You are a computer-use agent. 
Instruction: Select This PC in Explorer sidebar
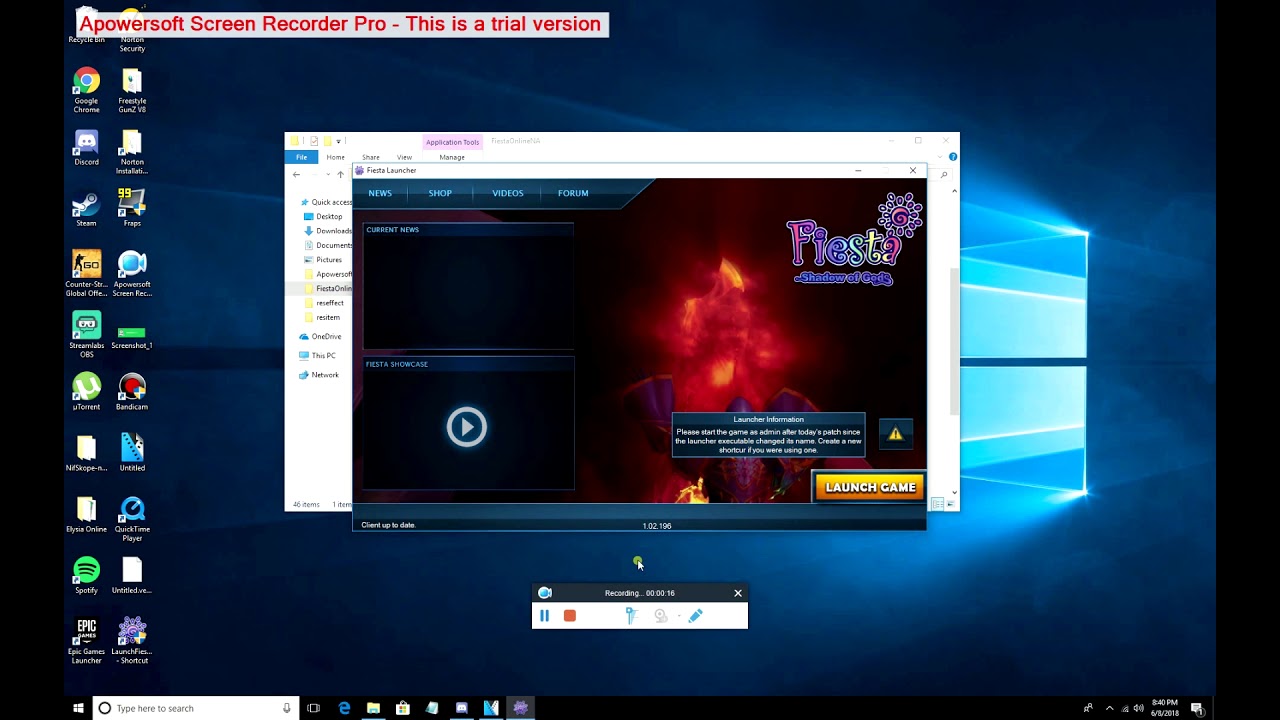click(x=317, y=355)
